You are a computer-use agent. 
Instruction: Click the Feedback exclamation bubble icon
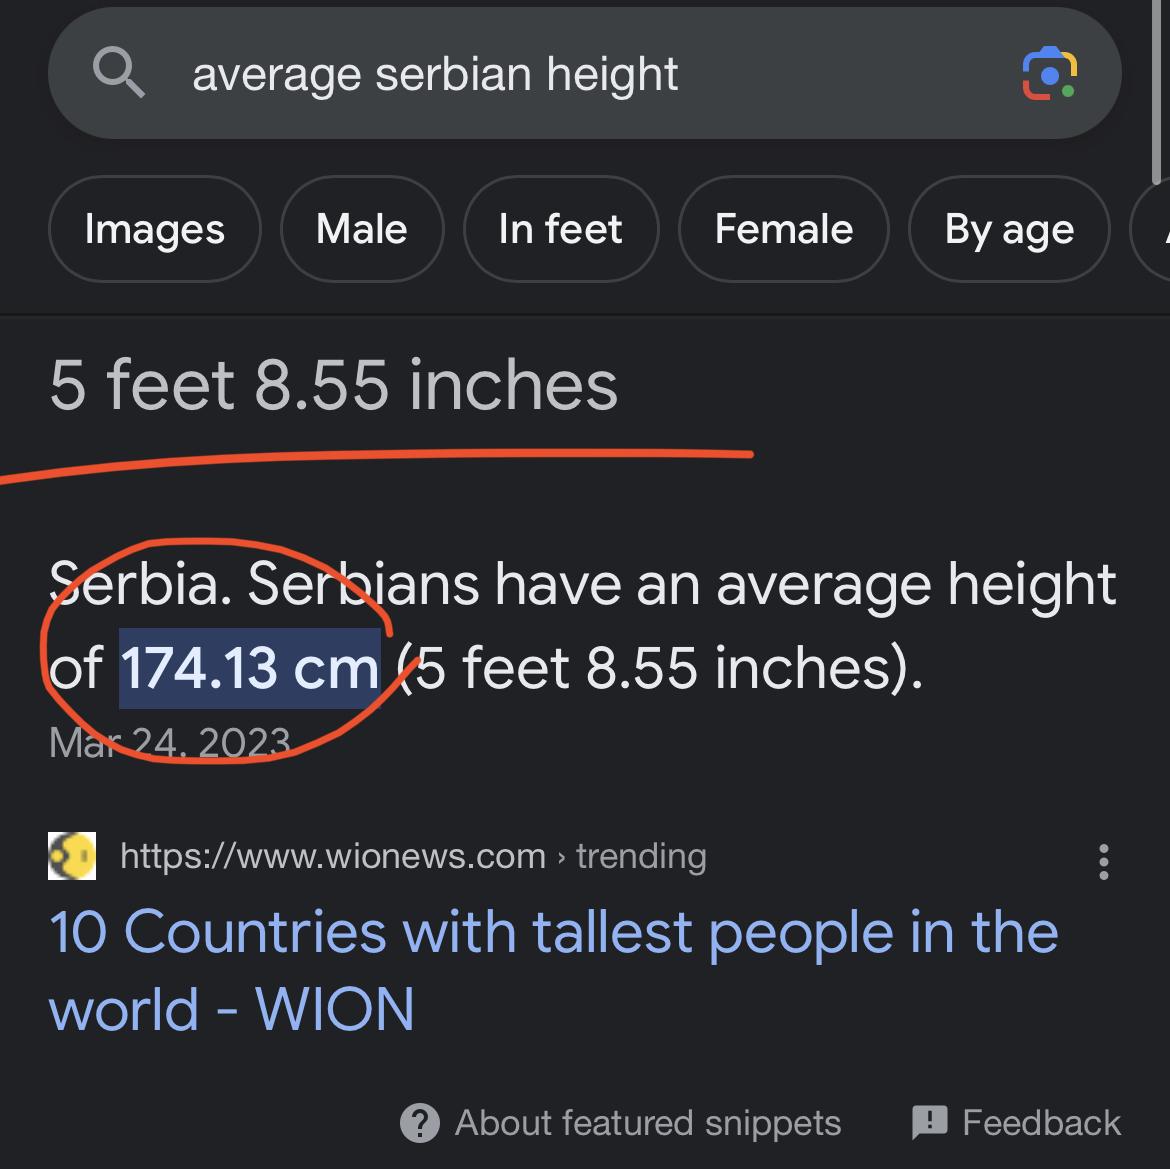click(929, 1123)
